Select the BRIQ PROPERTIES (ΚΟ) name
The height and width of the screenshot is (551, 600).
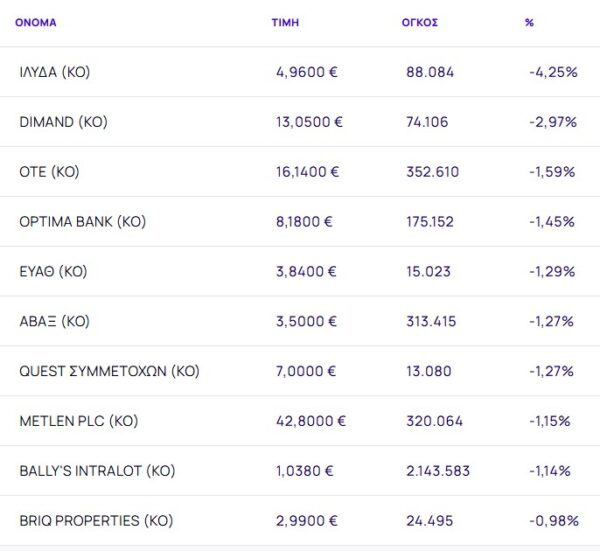click(x=96, y=521)
